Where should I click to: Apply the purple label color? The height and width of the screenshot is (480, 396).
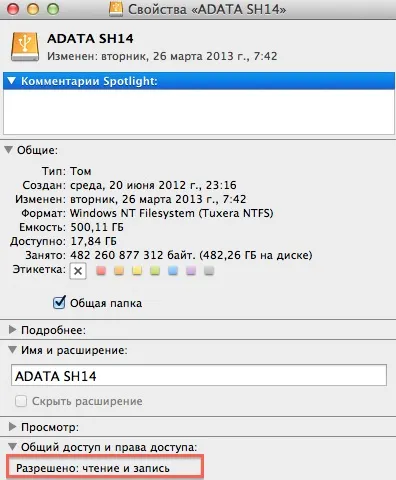click(191, 270)
